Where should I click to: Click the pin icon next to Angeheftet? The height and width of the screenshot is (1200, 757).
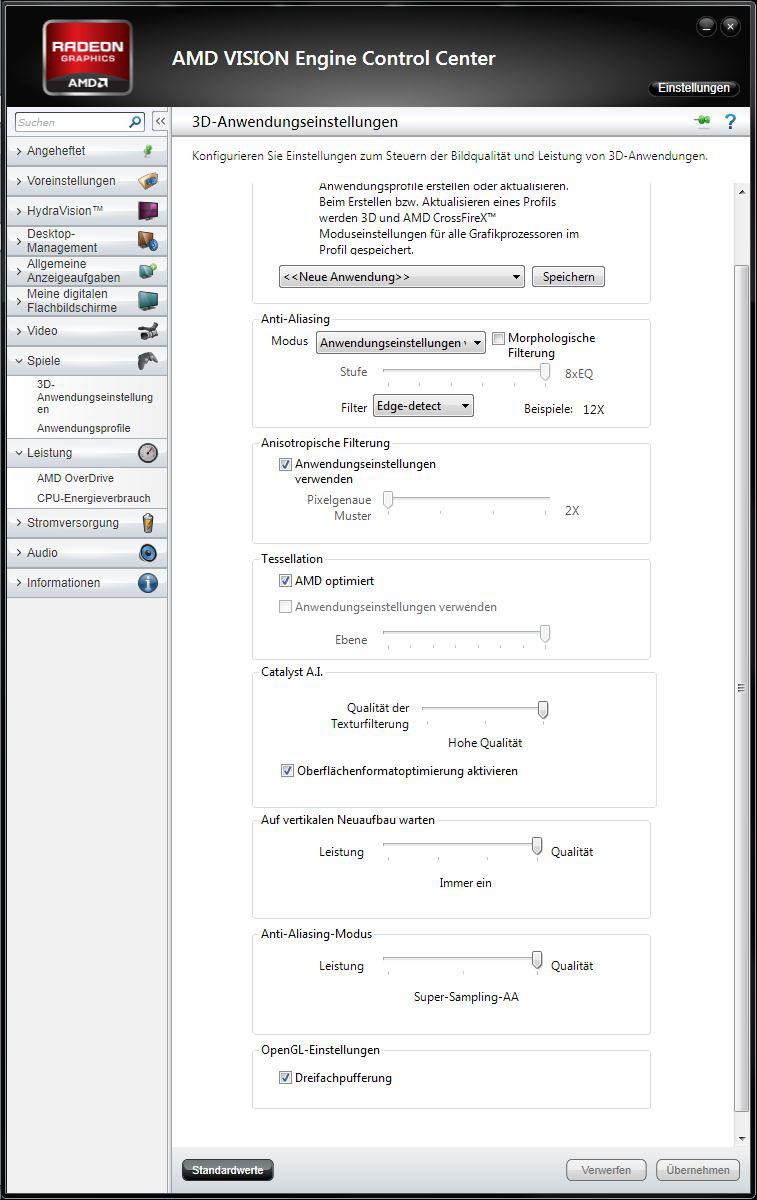tap(148, 151)
